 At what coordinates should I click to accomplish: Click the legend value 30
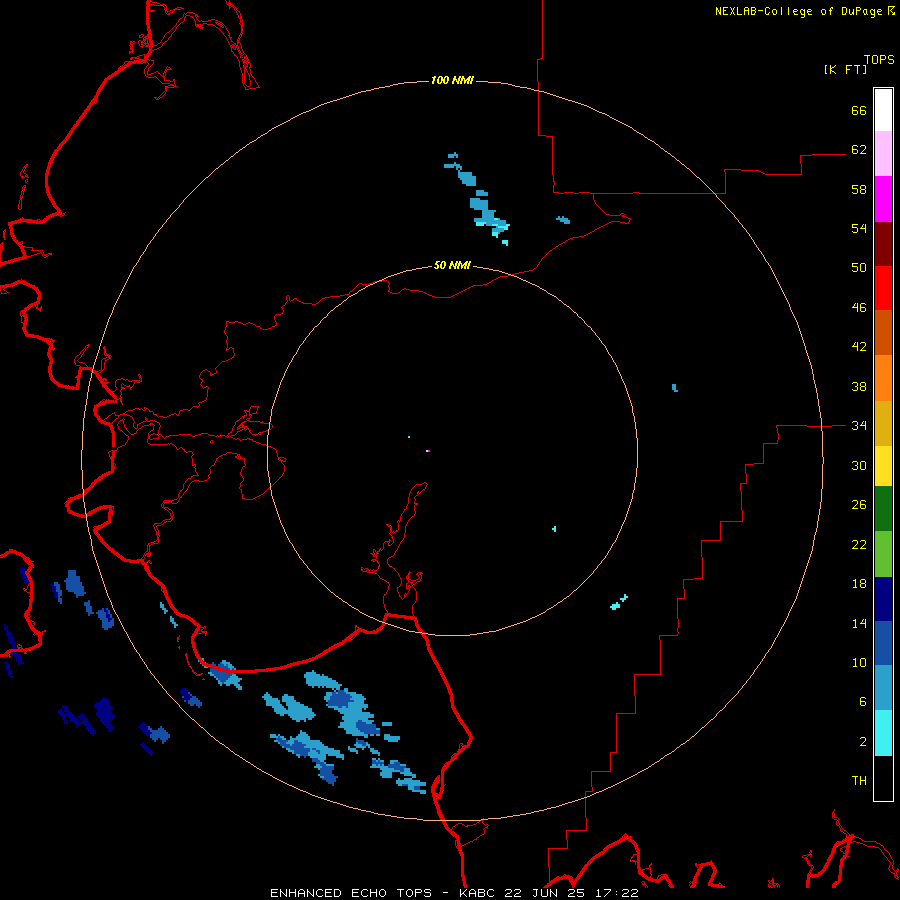[x=859, y=465]
